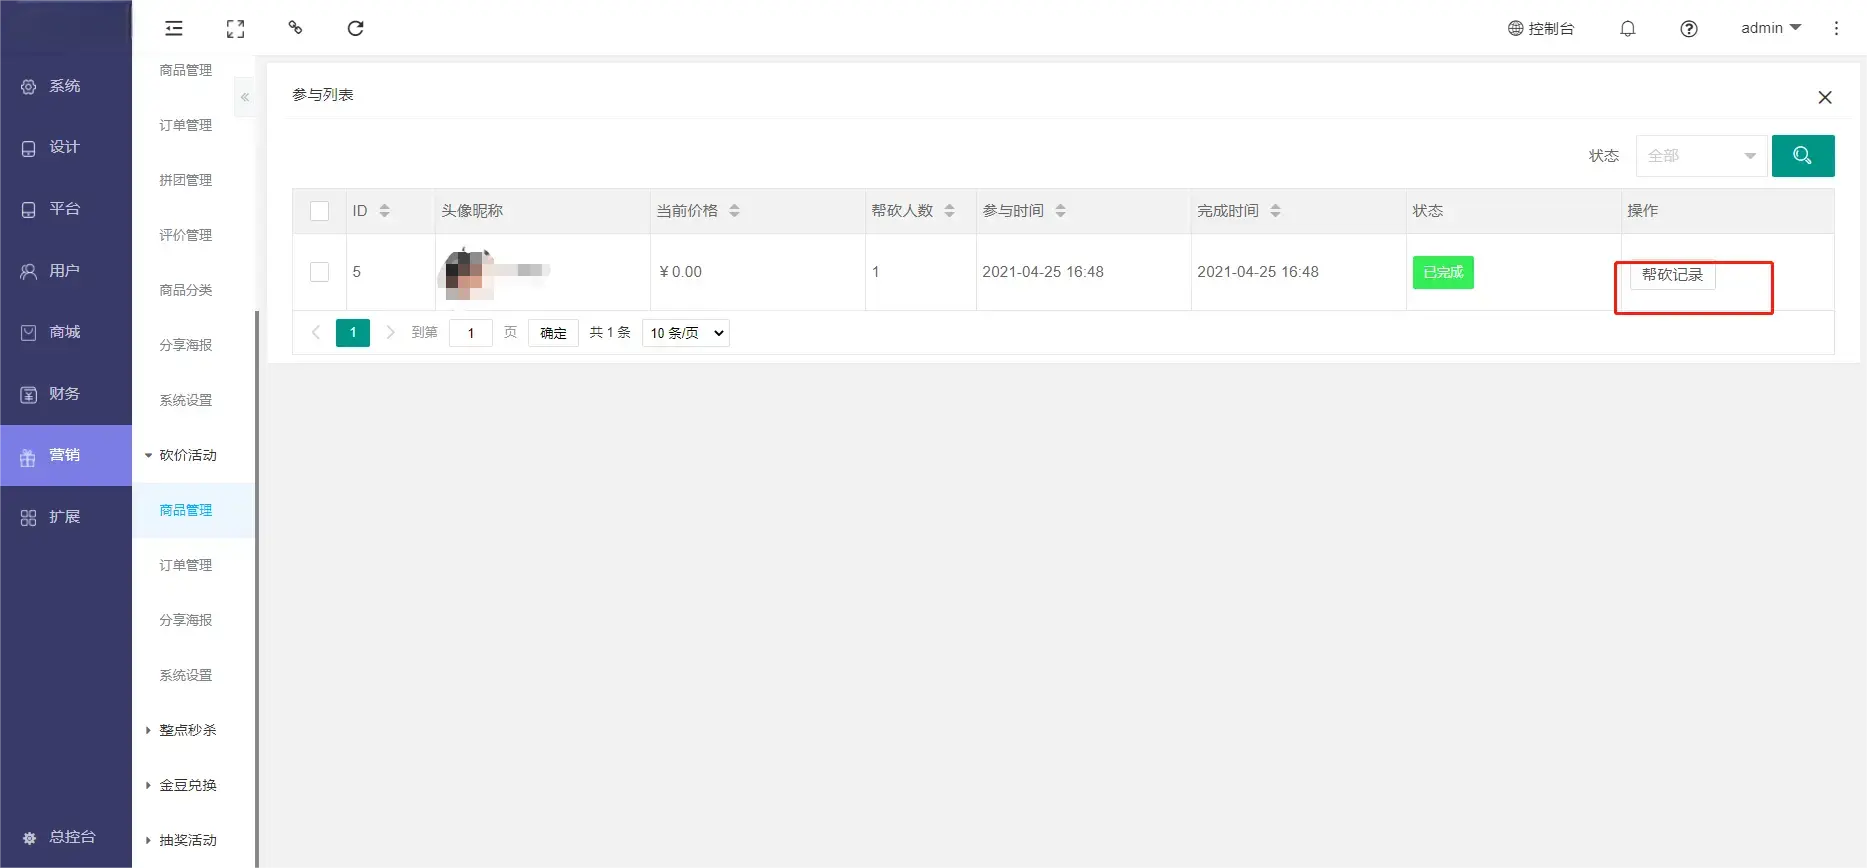Click the 帮砍记录 button
Screen dimensions: 1867x868
(1672, 275)
